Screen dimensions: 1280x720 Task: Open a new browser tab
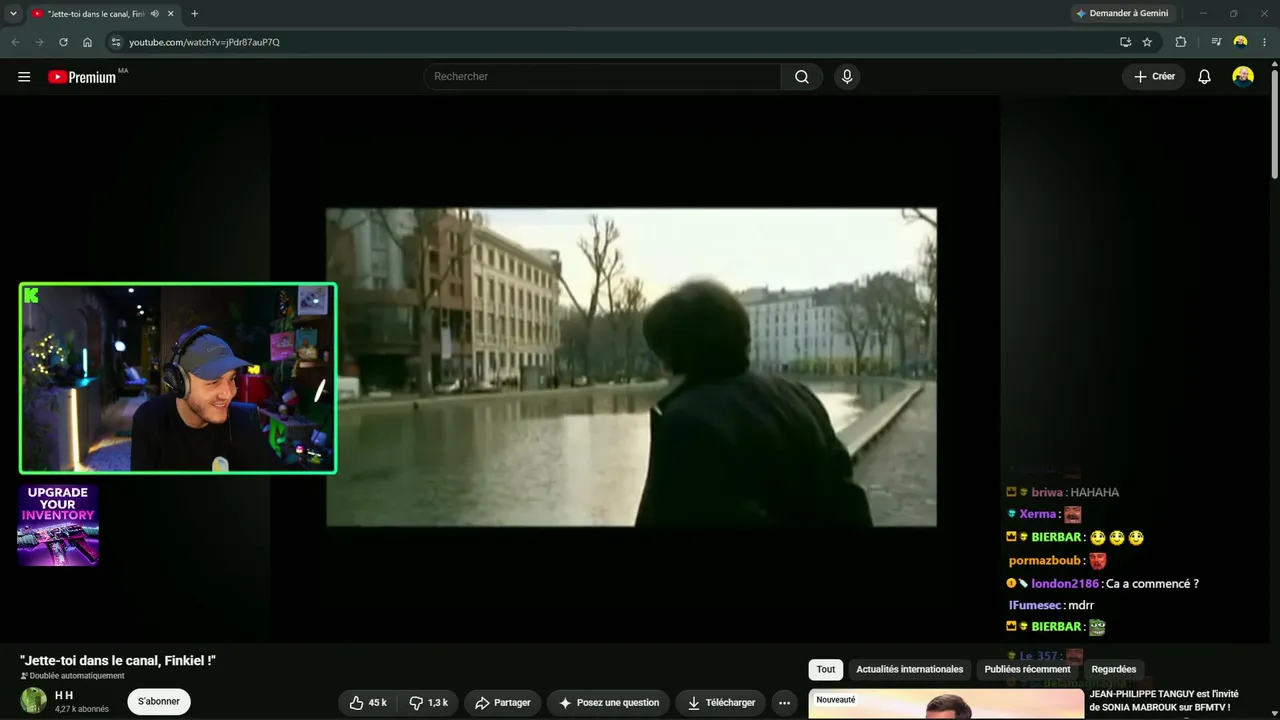click(194, 13)
